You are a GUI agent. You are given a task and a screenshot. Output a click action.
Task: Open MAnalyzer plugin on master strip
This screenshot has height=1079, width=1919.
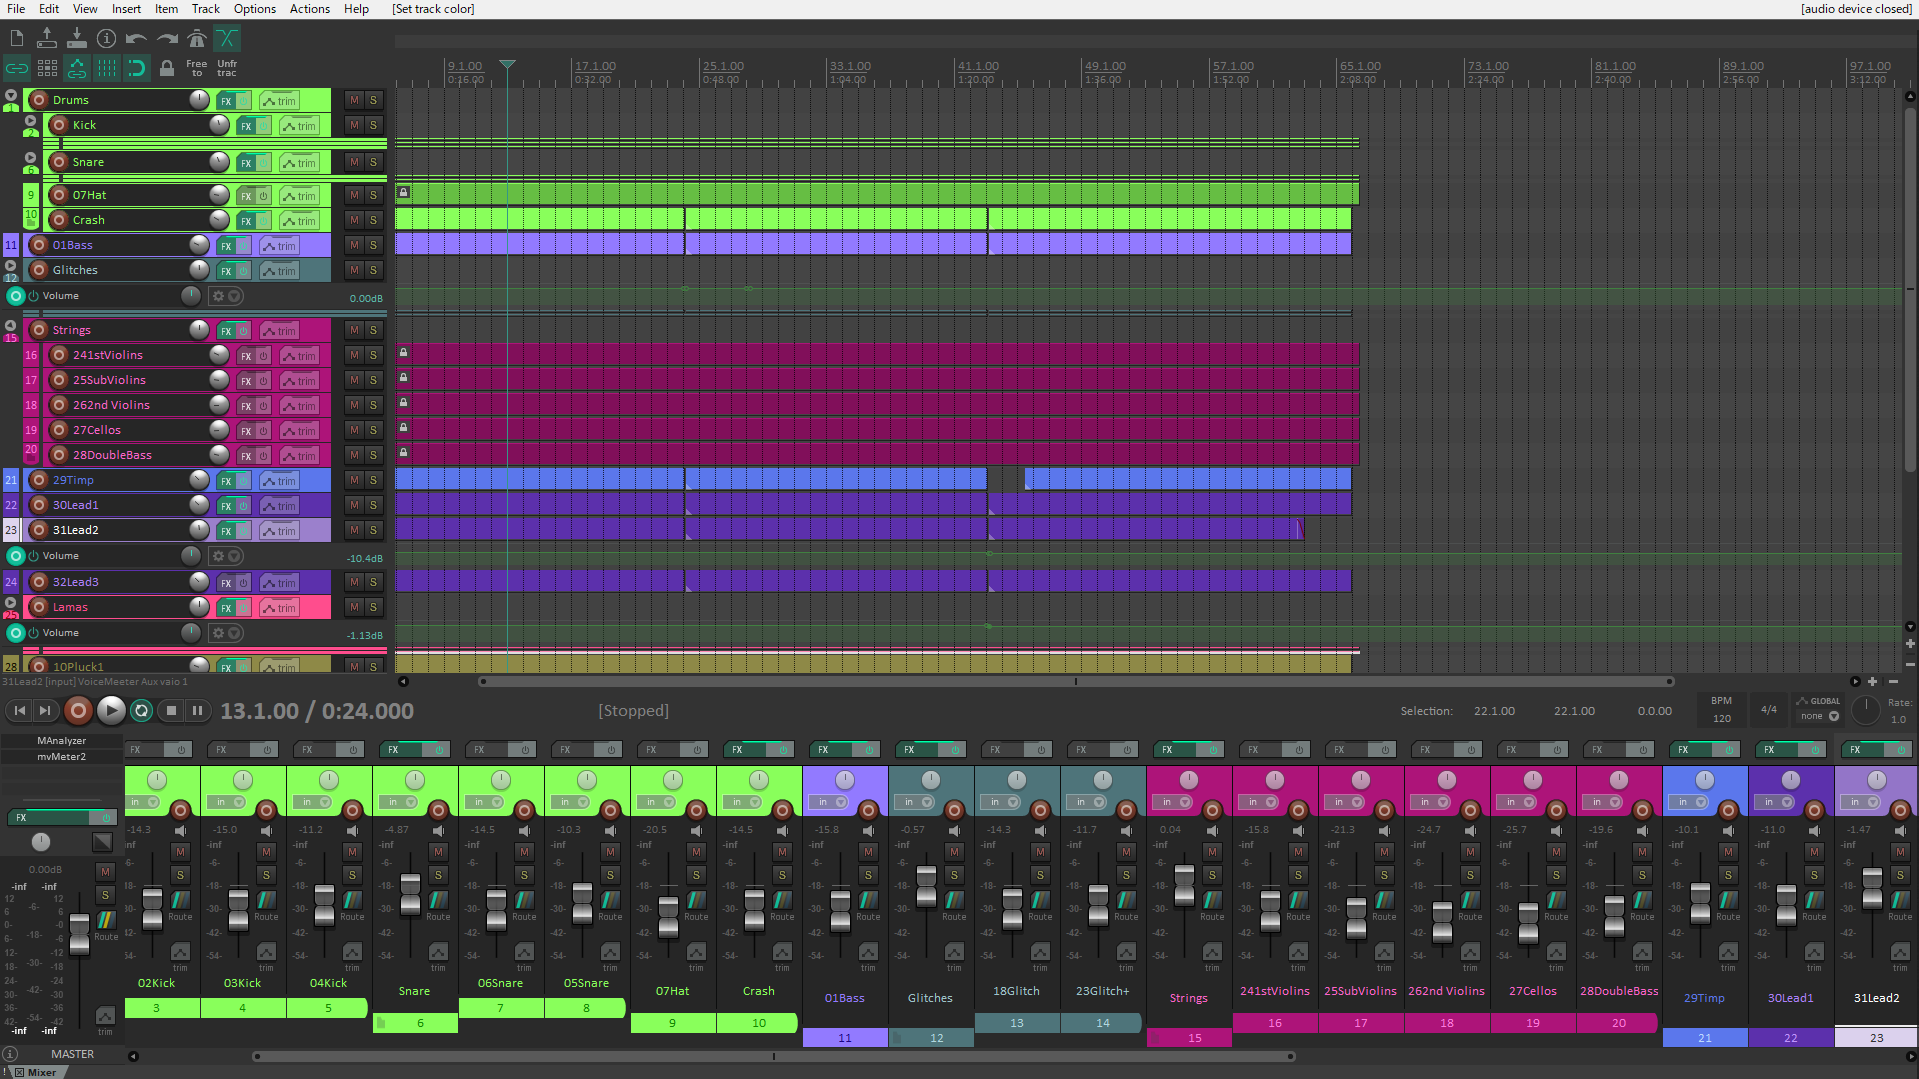coord(62,741)
